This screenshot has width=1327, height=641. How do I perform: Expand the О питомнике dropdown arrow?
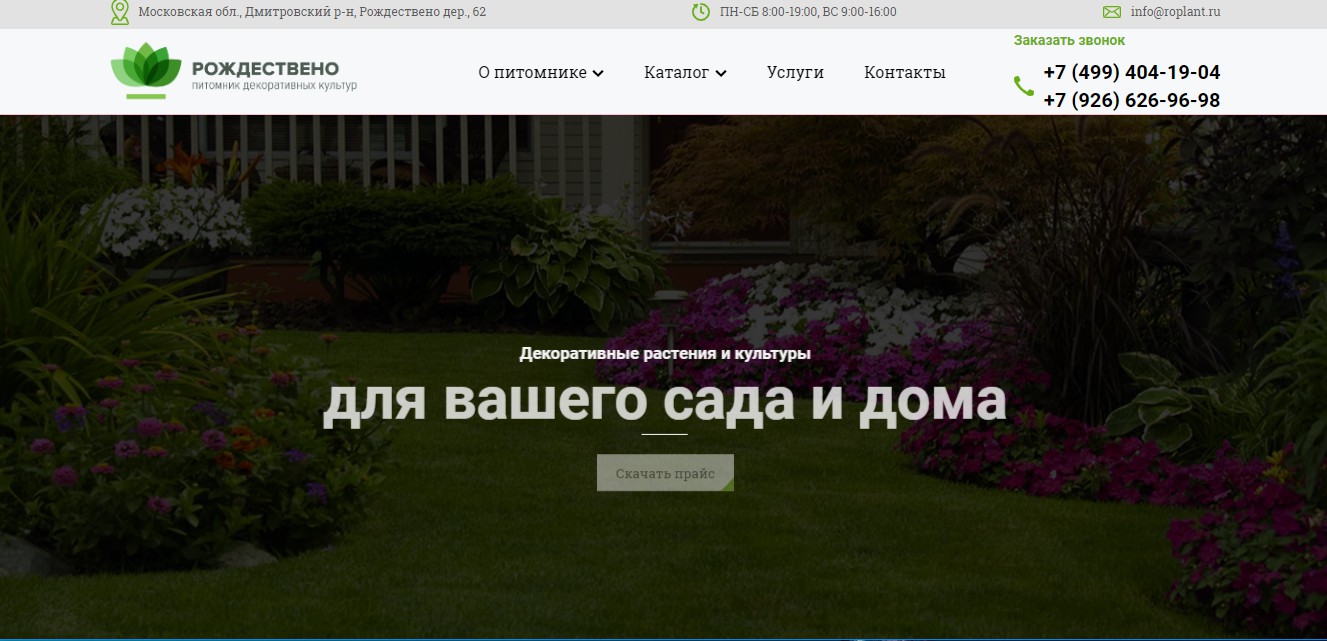click(598, 73)
